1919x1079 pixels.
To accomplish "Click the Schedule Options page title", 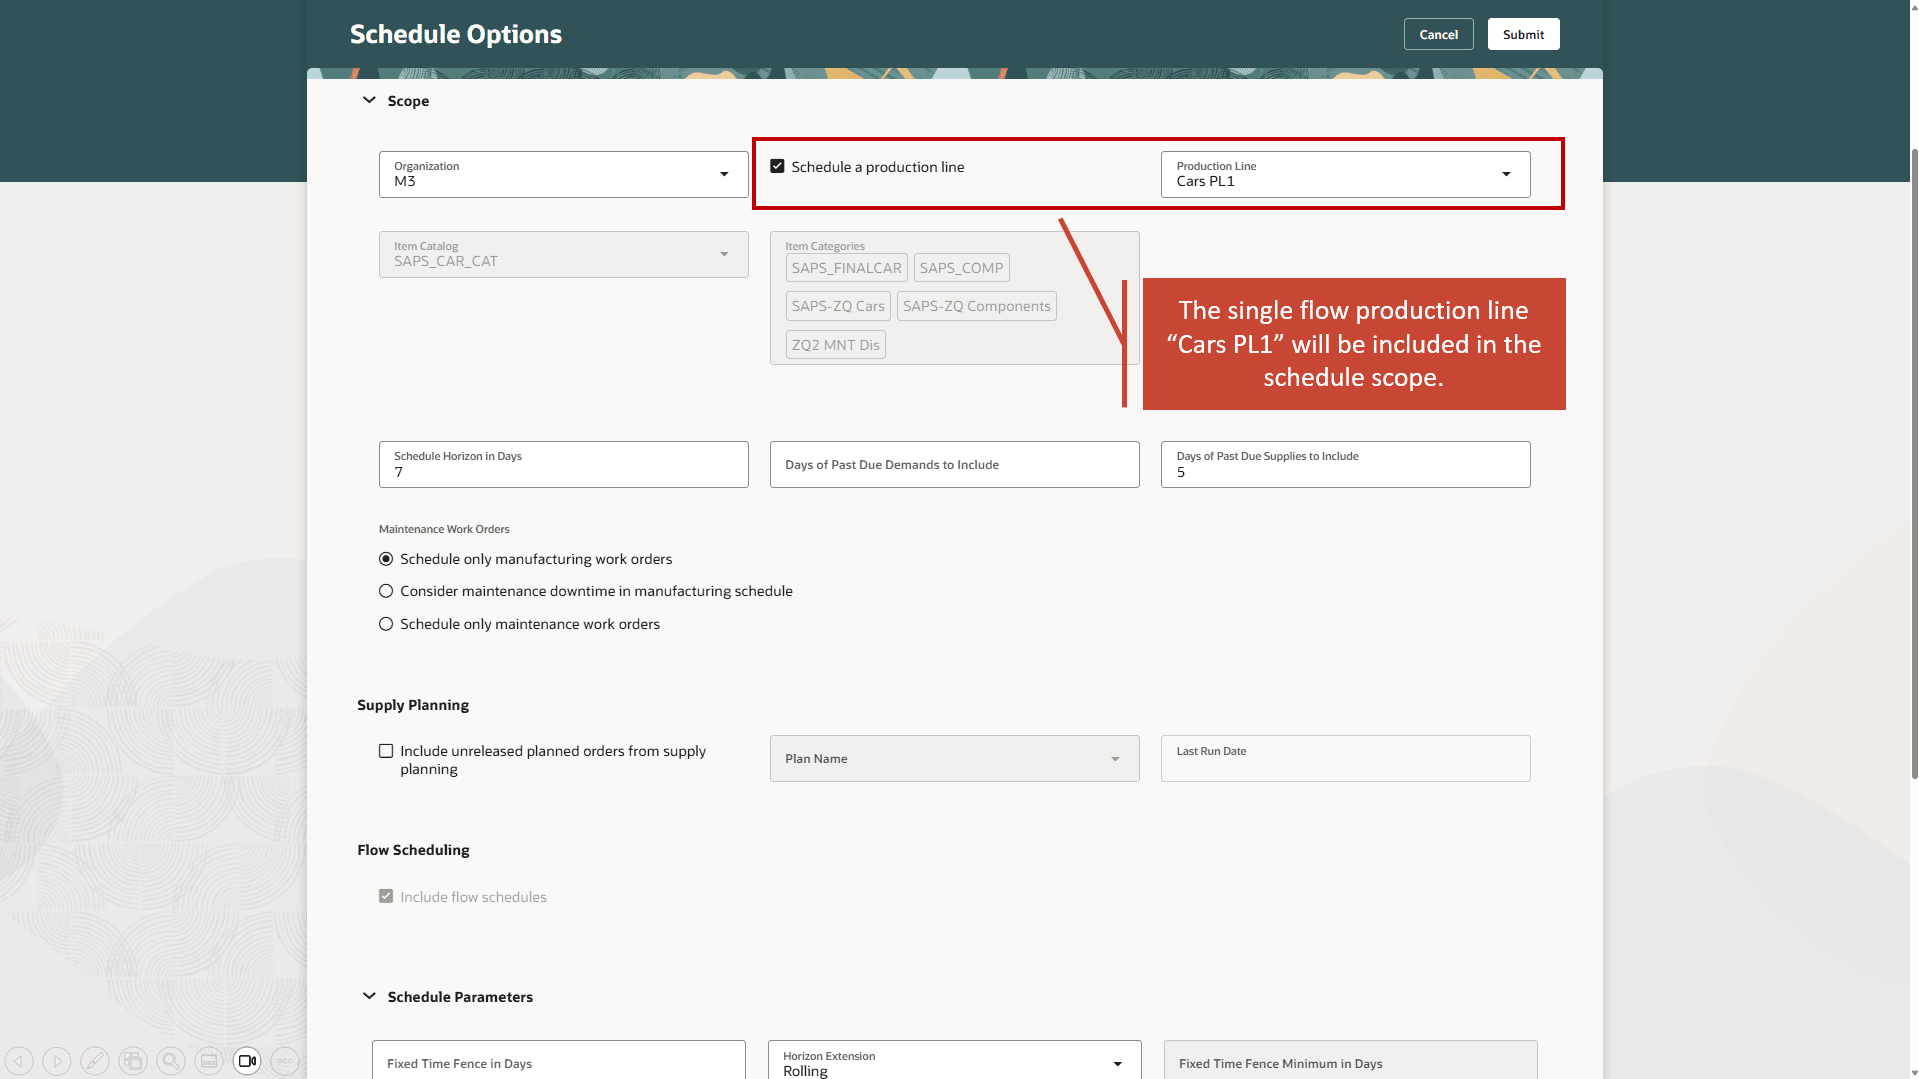I will [456, 34].
